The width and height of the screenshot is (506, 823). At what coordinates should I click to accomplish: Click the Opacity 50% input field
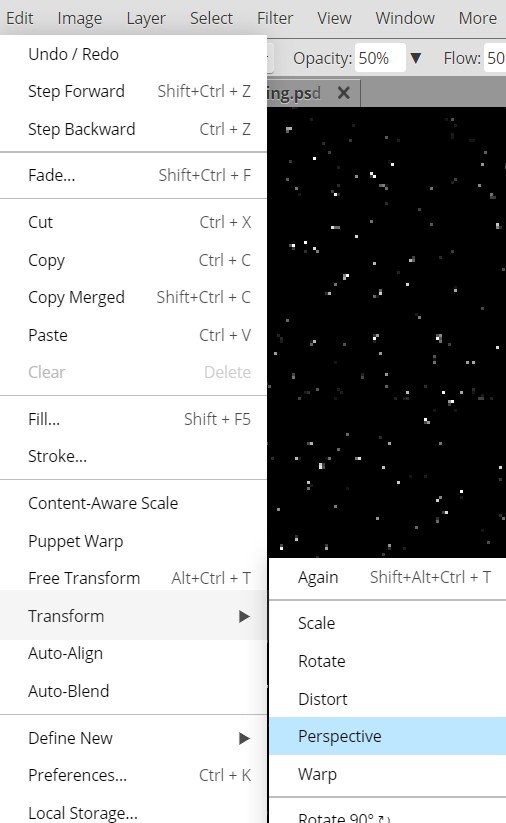click(x=380, y=58)
